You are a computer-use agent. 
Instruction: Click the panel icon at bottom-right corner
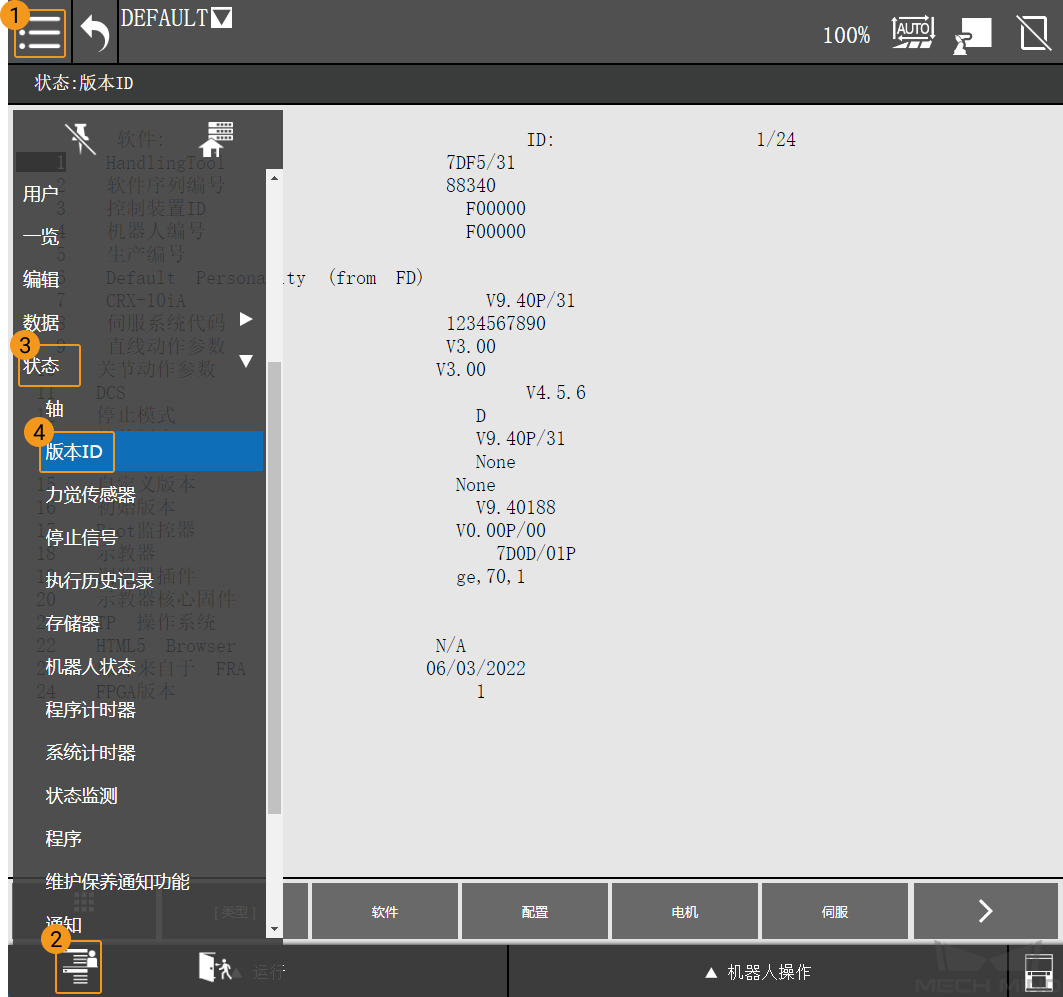[1040, 970]
